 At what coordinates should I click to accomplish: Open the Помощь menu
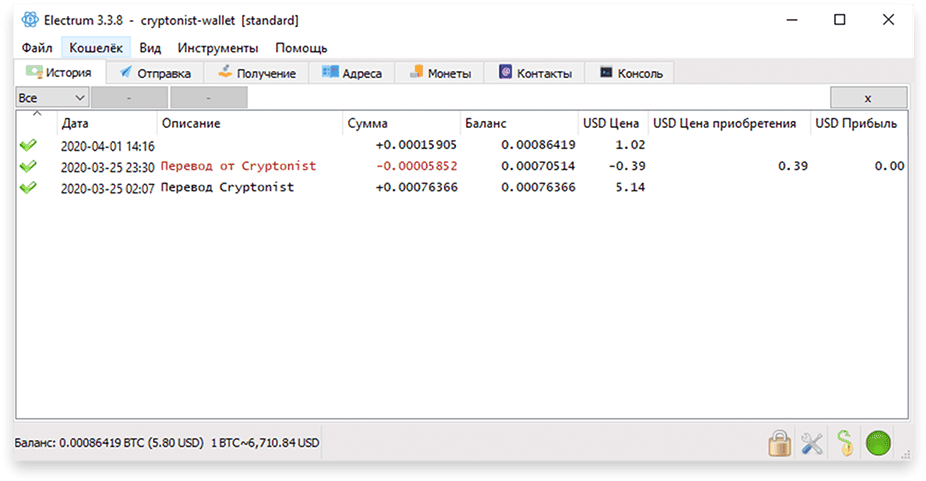tap(301, 48)
